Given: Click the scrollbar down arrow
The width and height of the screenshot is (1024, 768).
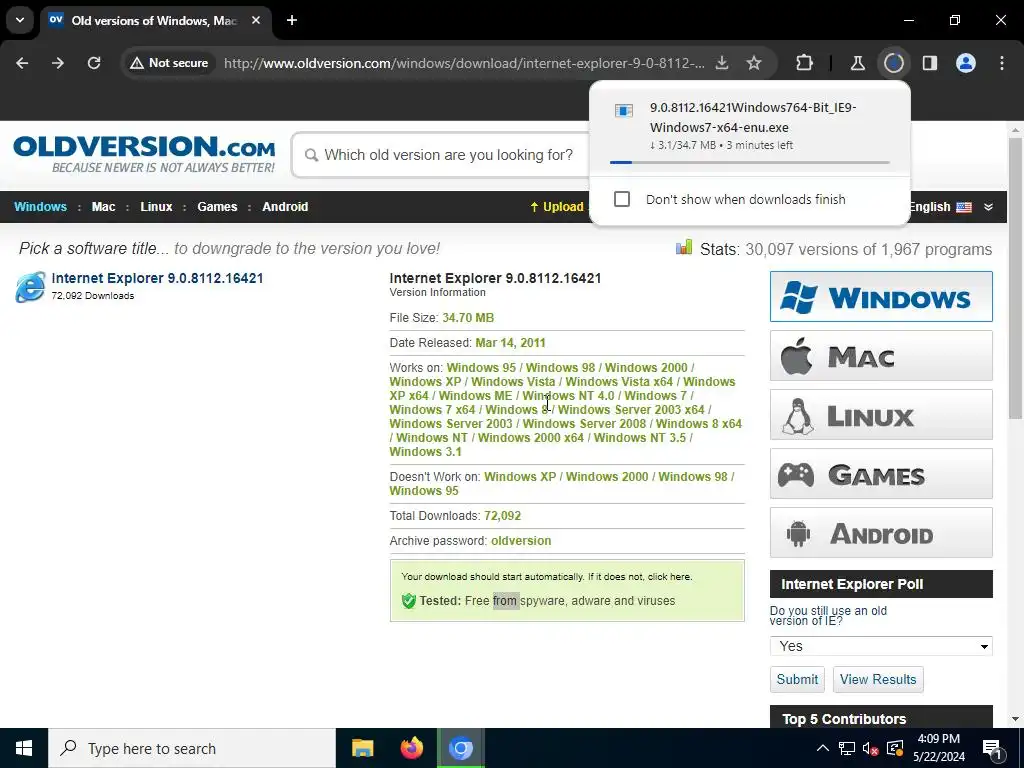Looking at the screenshot, I should pyautogui.click(x=1015, y=719).
